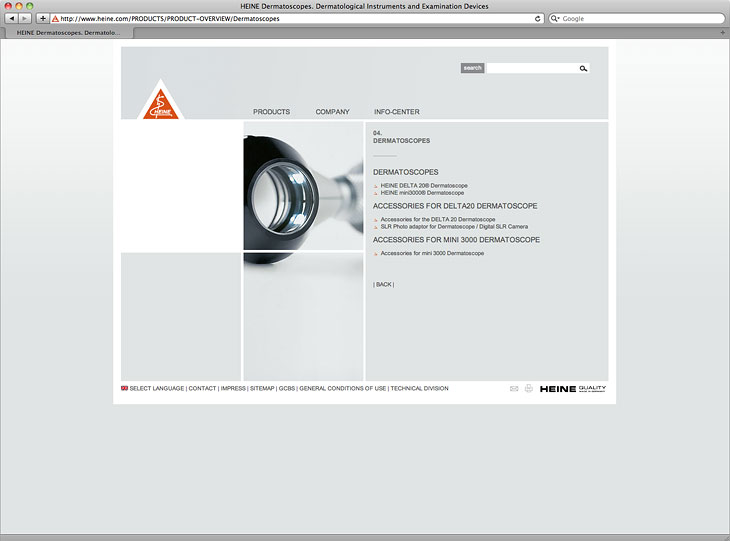Open the CONTACT footer link
Viewport: 730px width, 541px height.
(202, 388)
